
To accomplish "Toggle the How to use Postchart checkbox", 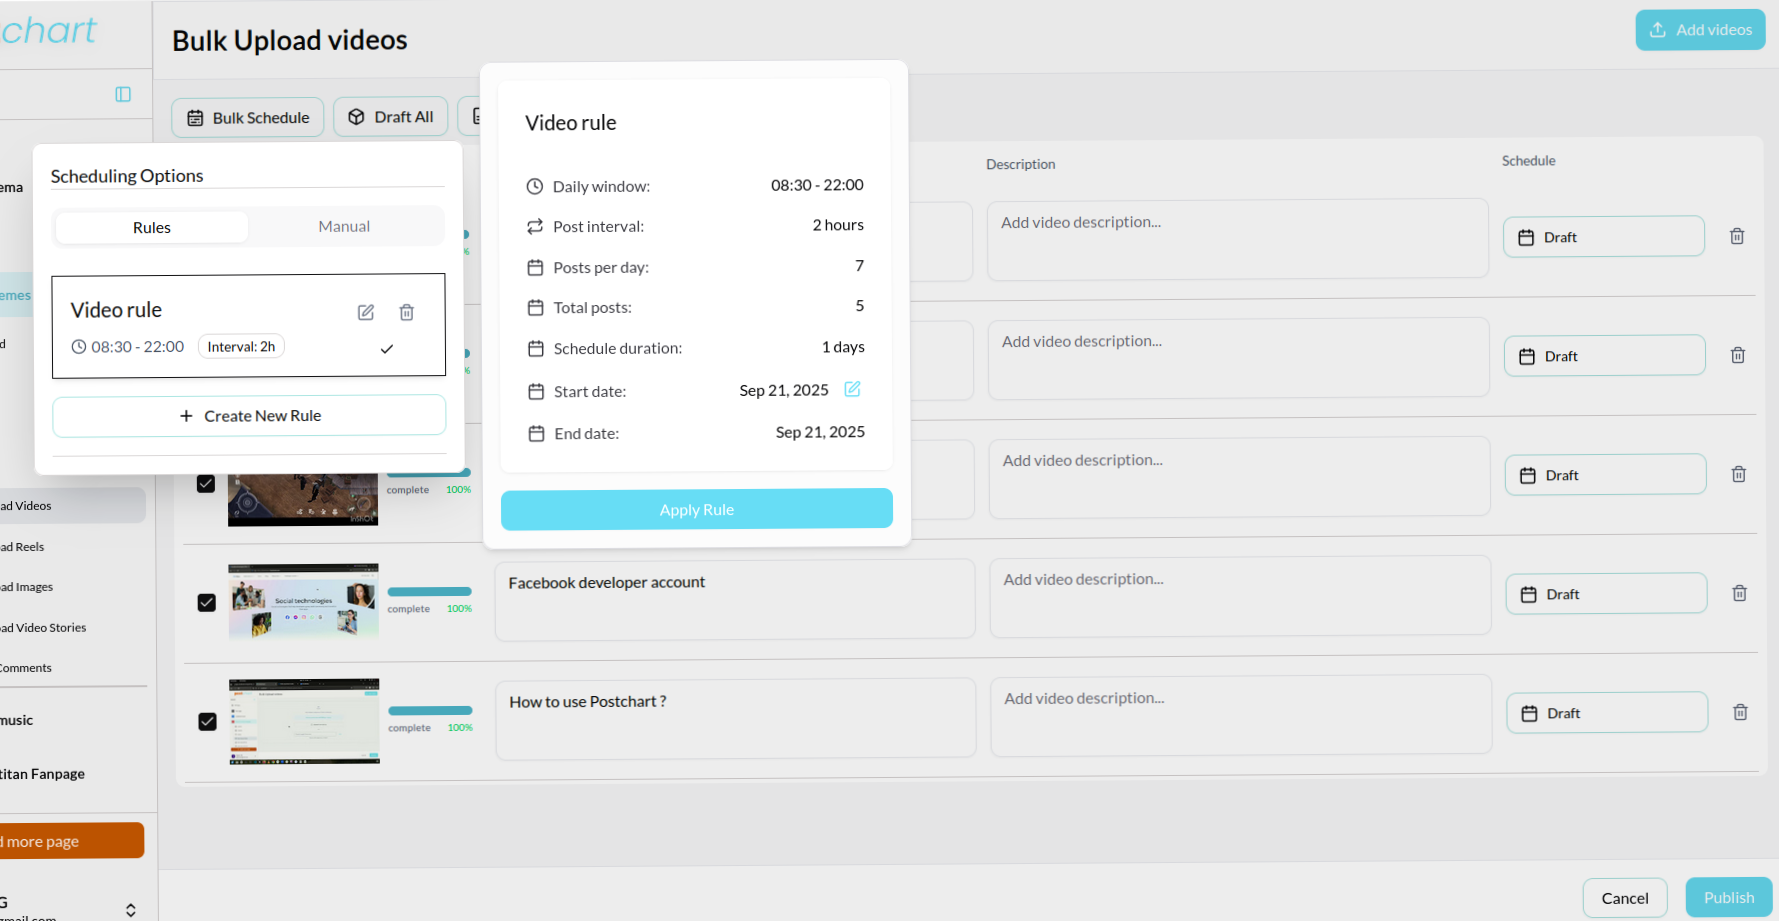I will (208, 722).
